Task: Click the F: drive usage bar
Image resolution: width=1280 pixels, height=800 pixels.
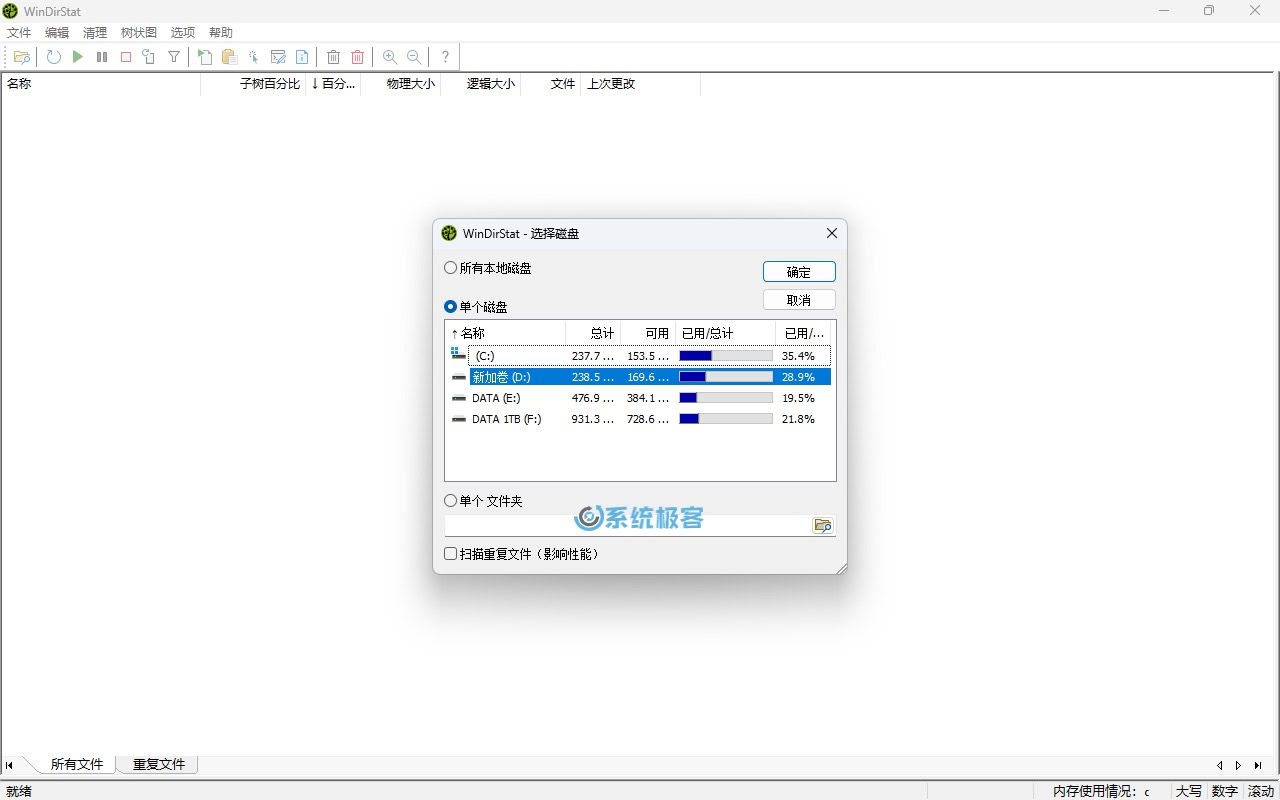Action: pos(726,419)
